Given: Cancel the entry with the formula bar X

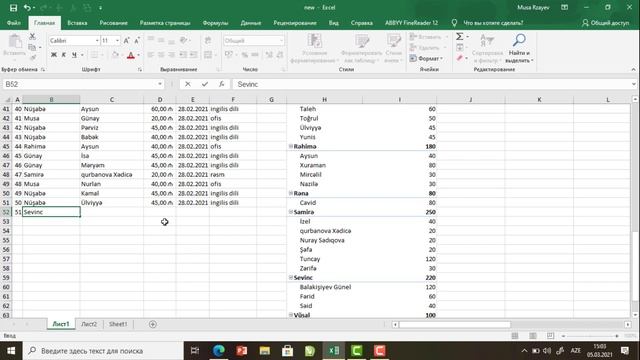Looking at the screenshot, I should (x=187, y=84).
